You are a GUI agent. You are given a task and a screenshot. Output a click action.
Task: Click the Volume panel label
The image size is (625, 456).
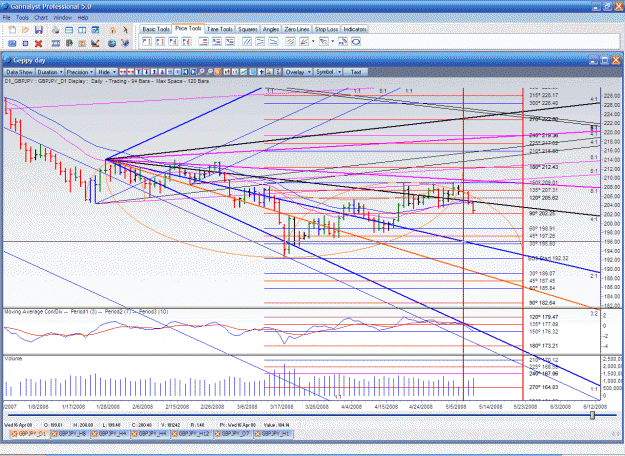pos(13,359)
